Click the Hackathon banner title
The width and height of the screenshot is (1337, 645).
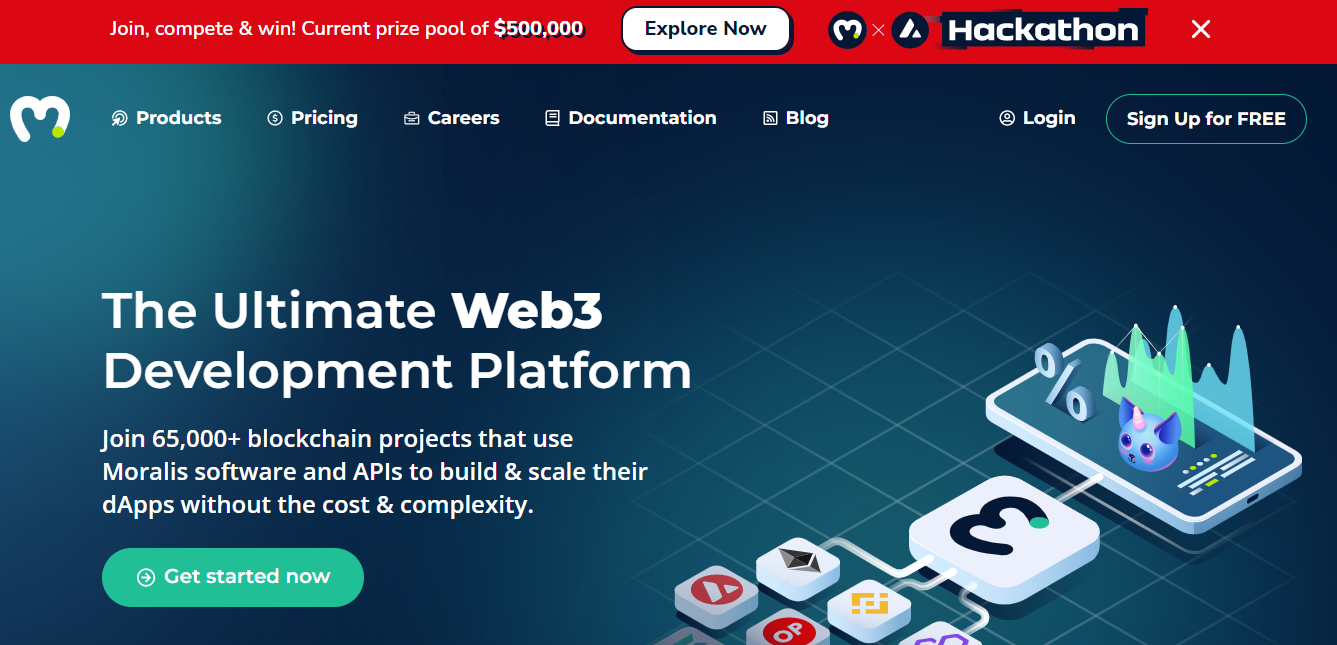[x=1042, y=30]
